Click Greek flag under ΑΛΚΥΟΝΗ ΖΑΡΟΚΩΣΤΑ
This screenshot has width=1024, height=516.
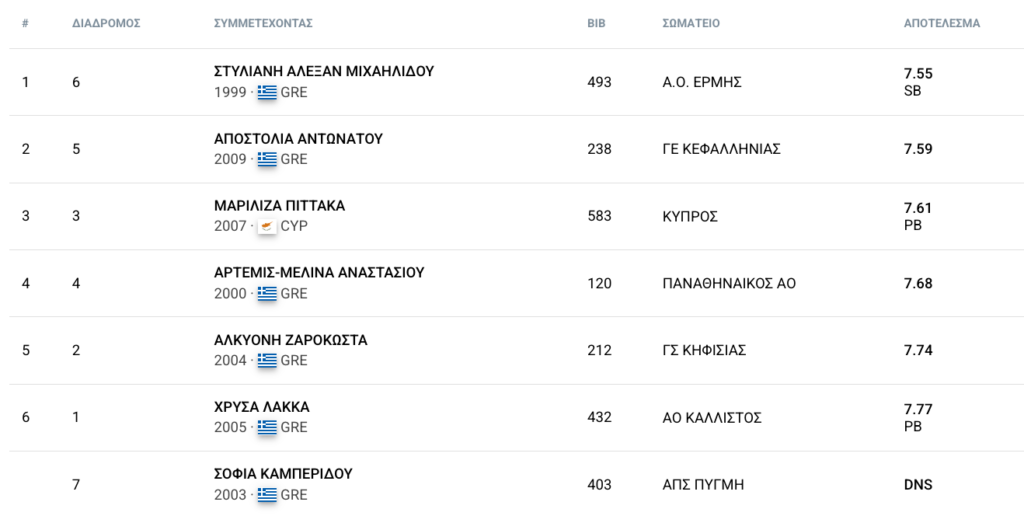coord(267,361)
